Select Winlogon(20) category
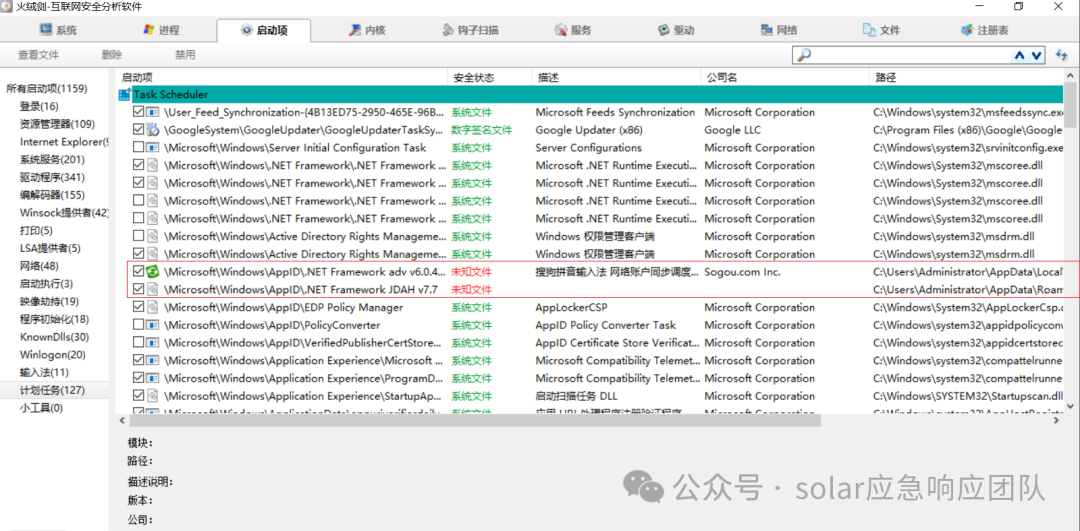The height and width of the screenshot is (531, 1080). coord(53,355)
